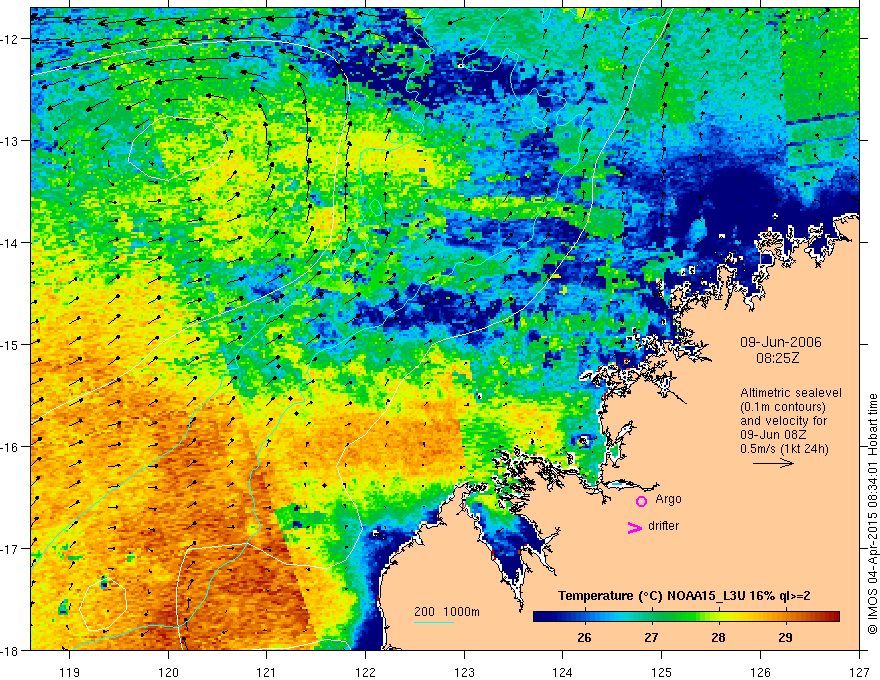Click 'and velocity for' caption line
Image resolution: width=880 pixels, height=680 pixels.
click(x=784, y=421)
